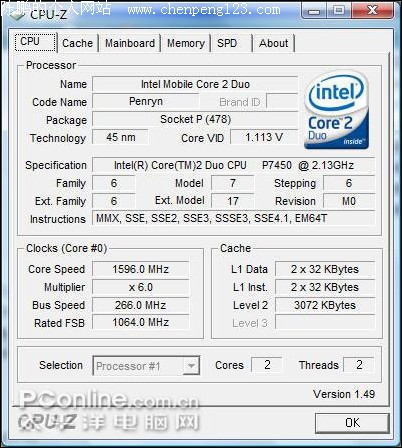Switch to the Cache tab
The image size is (402, 448).
(77, 43)
